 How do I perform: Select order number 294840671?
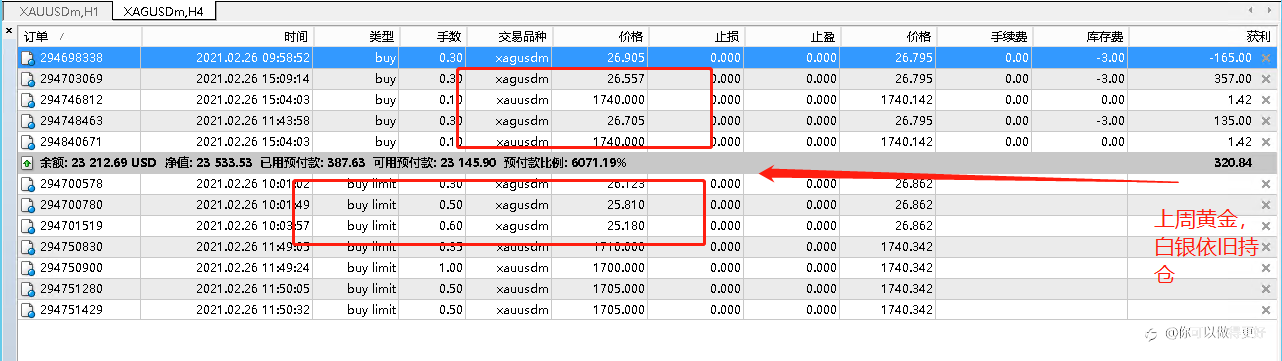tap(70, 142)
